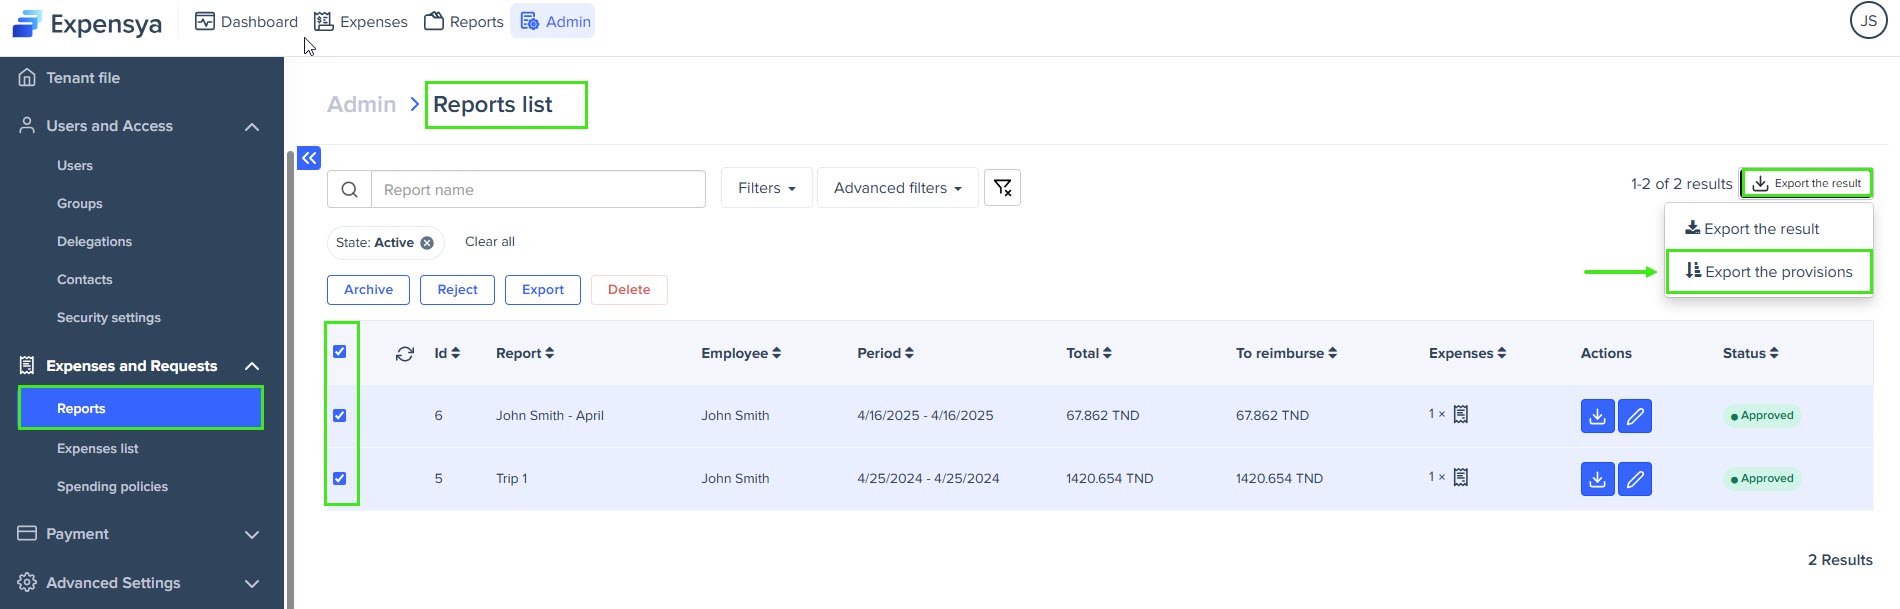Sort by Expenses column
This screenshot has width=1900, height=609.
pyautogui.click(x=1467, y=353)
